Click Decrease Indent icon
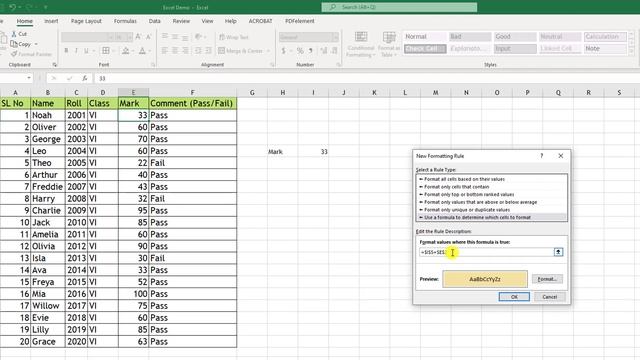 pos(198,51)
